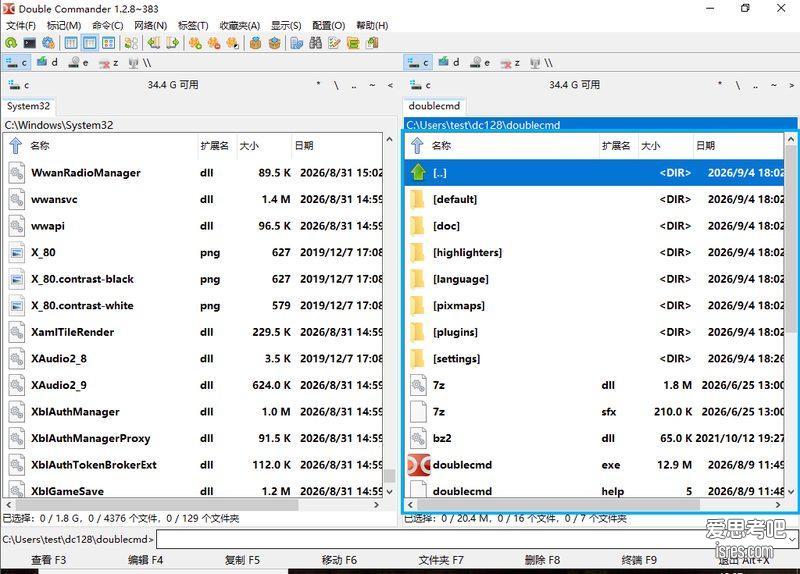Viewport: 800px width, 574px height.
Task: Click the invert selection toolbar icon
Action: click(x=233, y=43)
